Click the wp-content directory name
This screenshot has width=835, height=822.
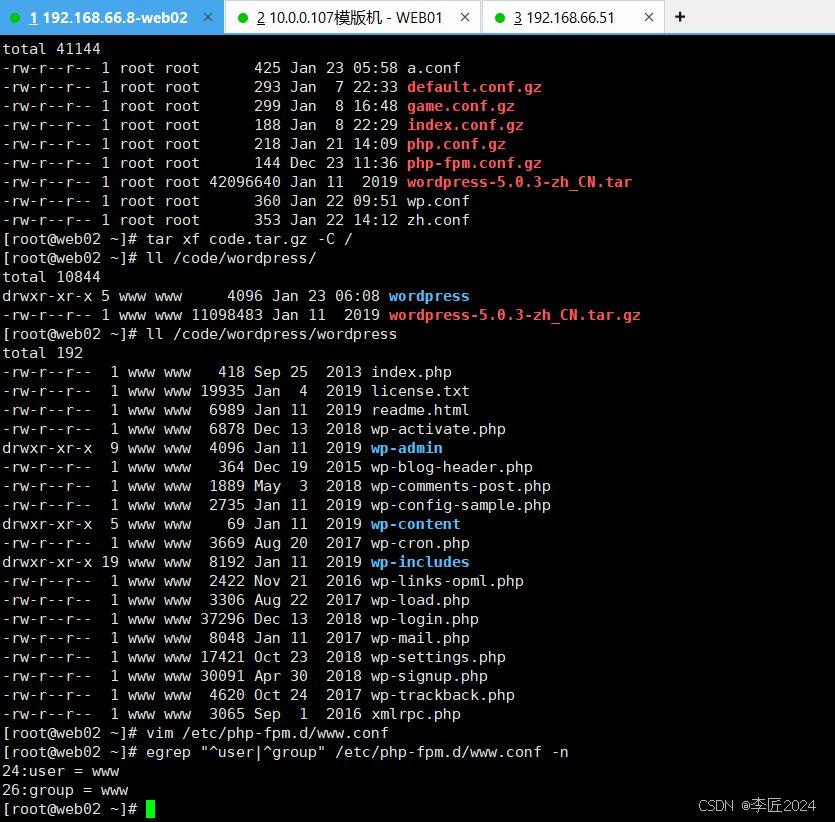[x=415, y=524]
